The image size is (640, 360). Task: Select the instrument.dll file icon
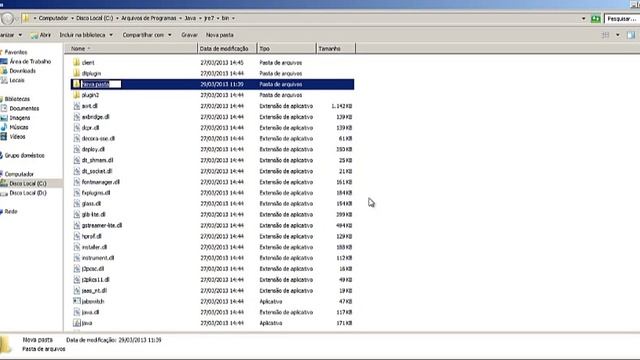pos(76,258)
